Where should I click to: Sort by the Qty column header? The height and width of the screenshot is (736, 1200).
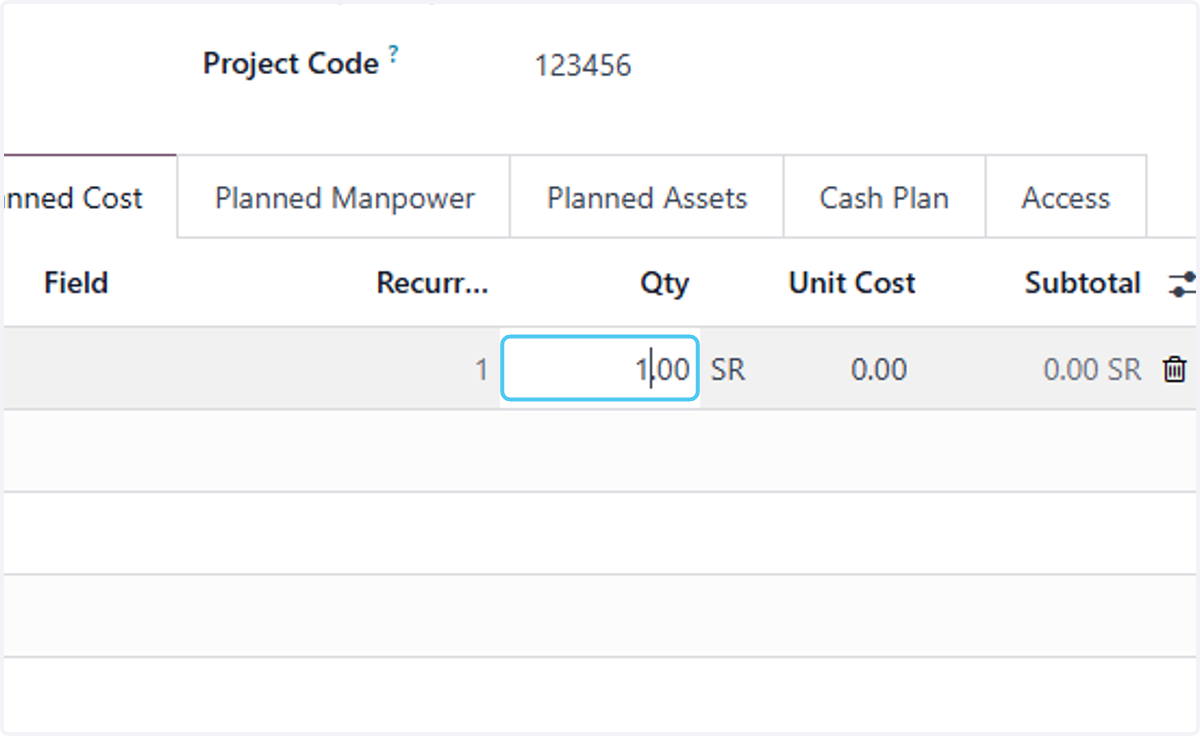[665, 283]
